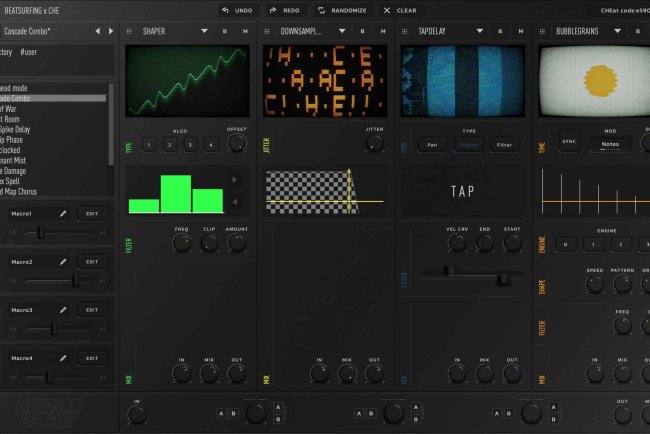Click the pencil icon for Macro1
The image size is (650, 434).
pyautogui.click(x=62, y=214)
